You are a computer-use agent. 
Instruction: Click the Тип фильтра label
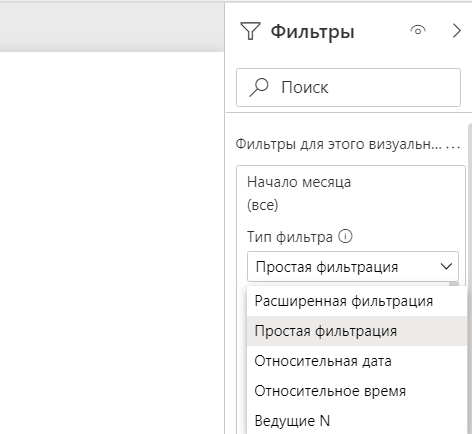tap(290, 237)
